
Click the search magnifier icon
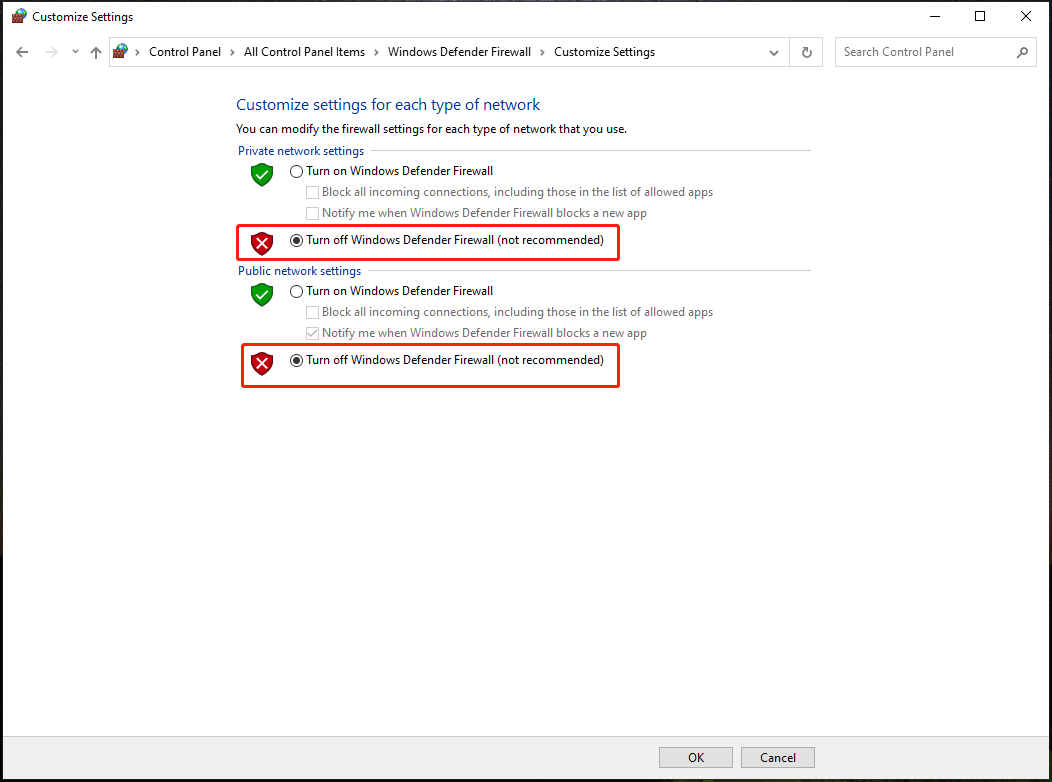tap(1022, 52)
